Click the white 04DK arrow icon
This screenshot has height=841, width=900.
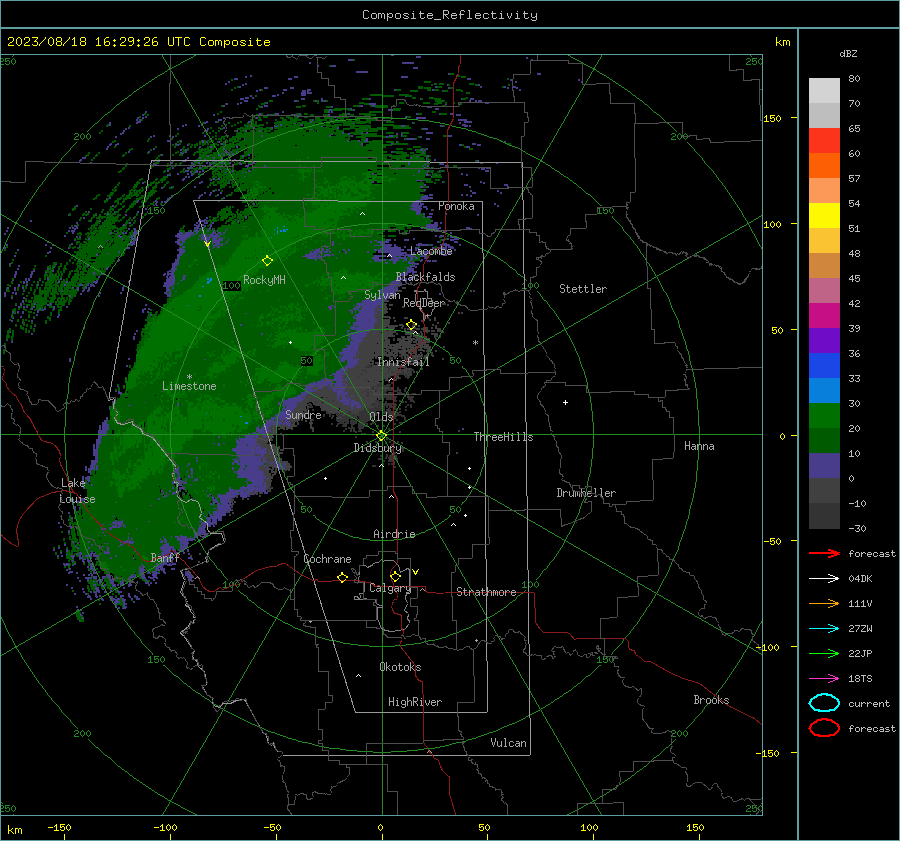(x=824, y=578)
